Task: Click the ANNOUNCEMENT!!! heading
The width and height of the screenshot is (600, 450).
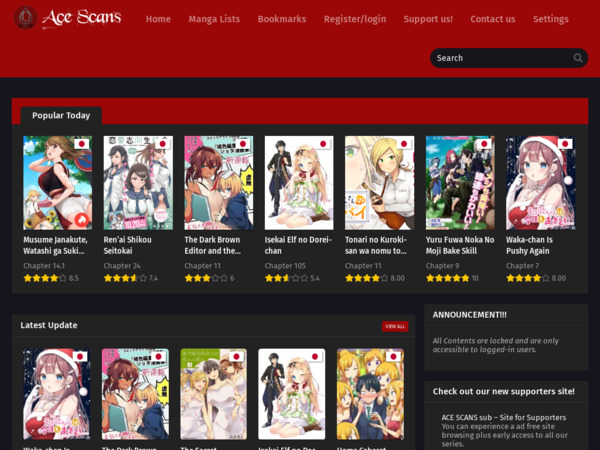Action: tap(470, 315)
